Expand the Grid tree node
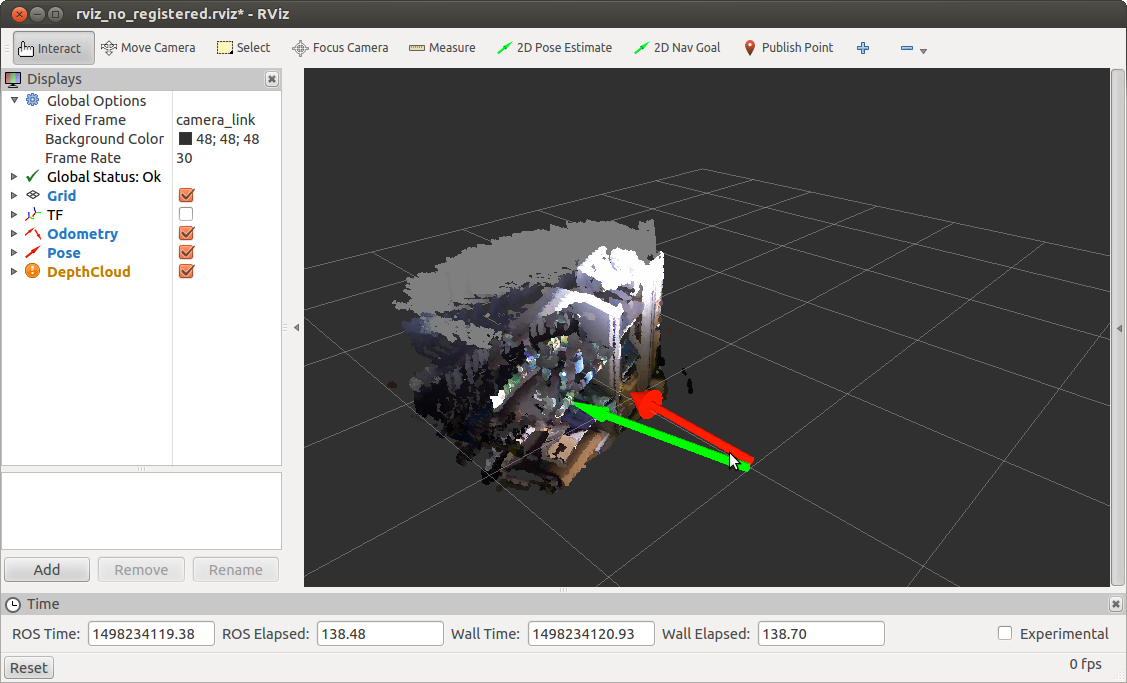Screen dimensions: 1127x683 14,196
